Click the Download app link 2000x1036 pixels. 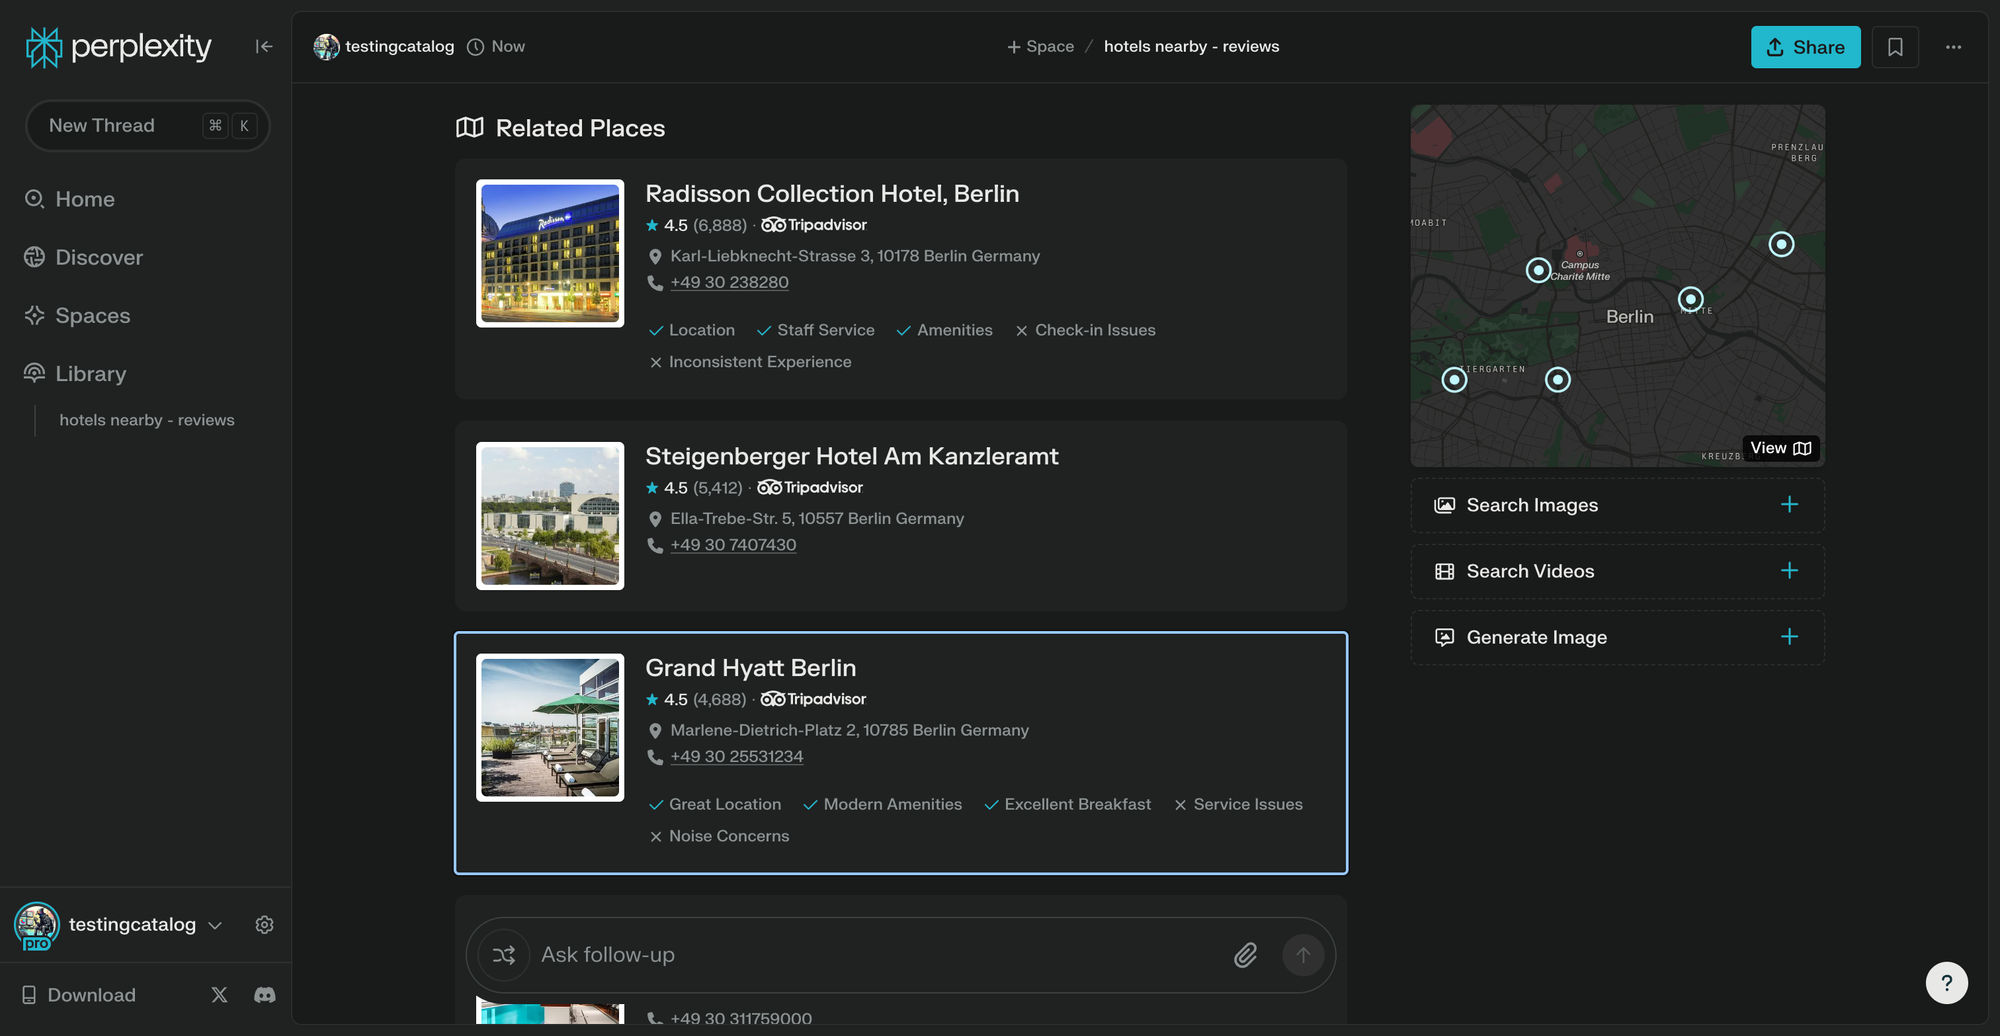tap(79, 995)
